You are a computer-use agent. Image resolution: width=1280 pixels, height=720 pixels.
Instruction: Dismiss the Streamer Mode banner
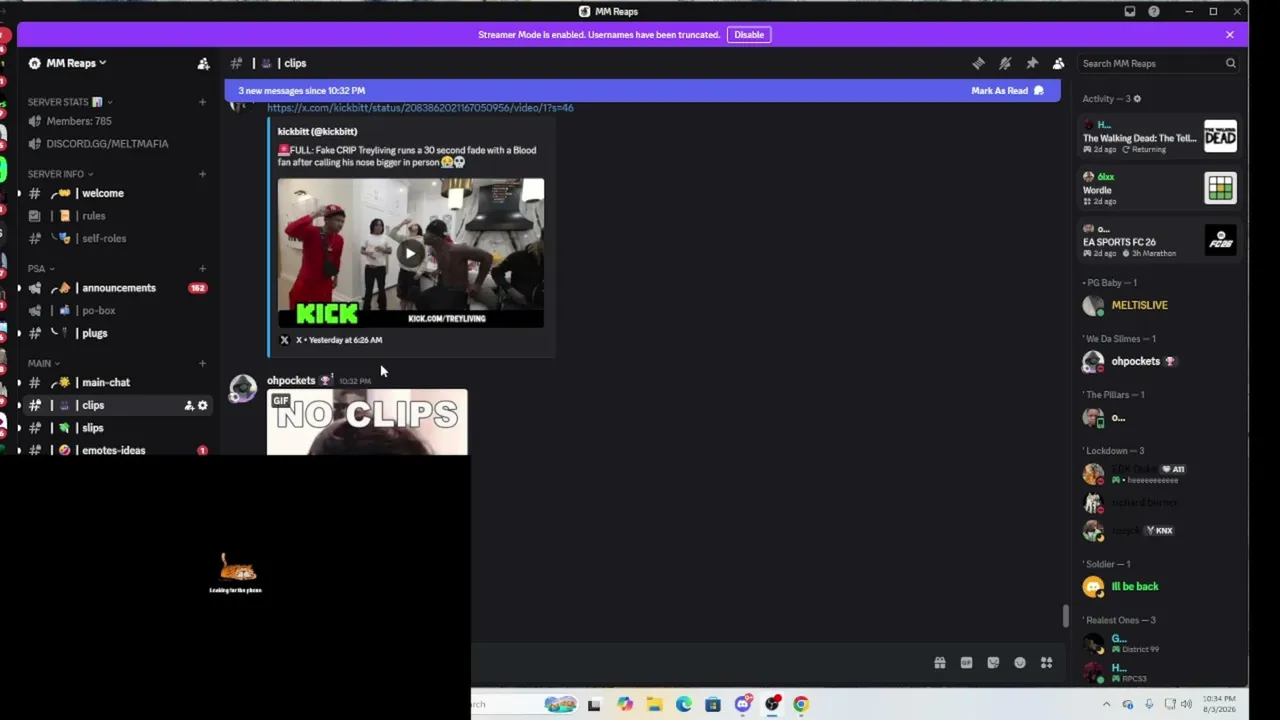(x=1230, y=35)
